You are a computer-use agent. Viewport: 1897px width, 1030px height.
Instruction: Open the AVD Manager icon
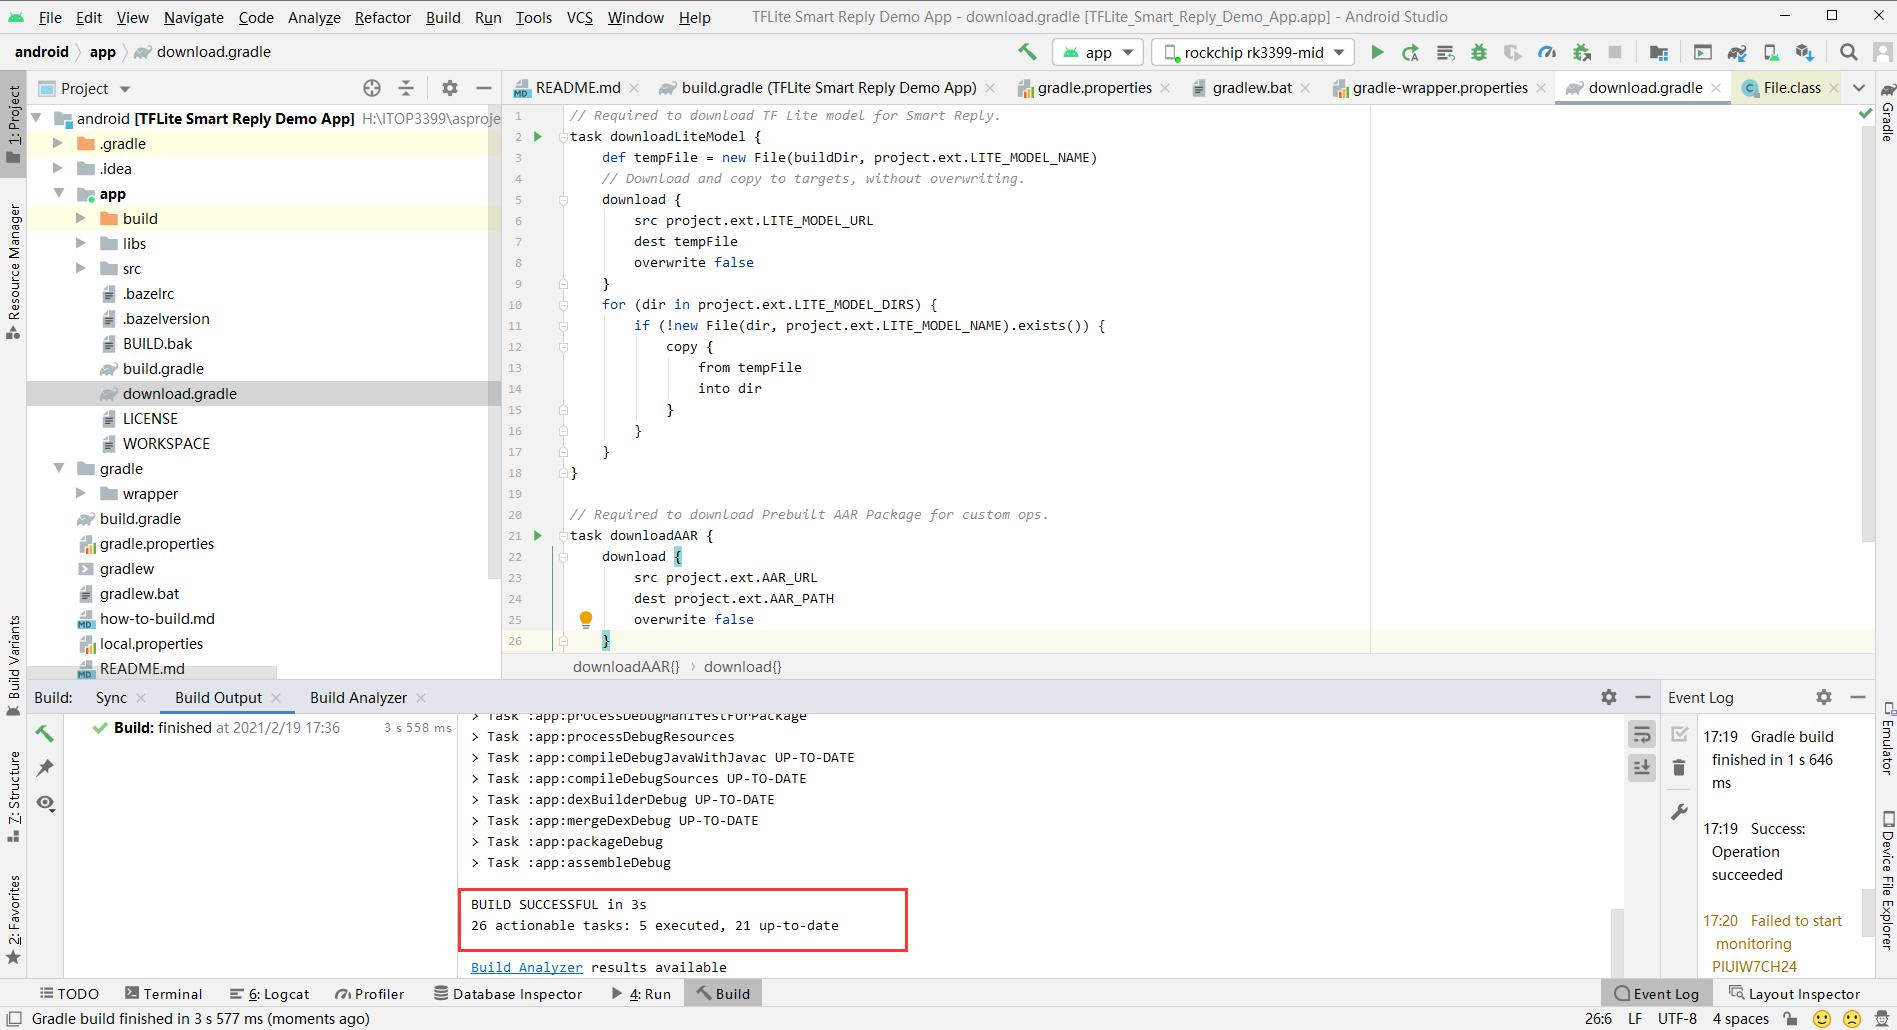(x=1771, y=52)
